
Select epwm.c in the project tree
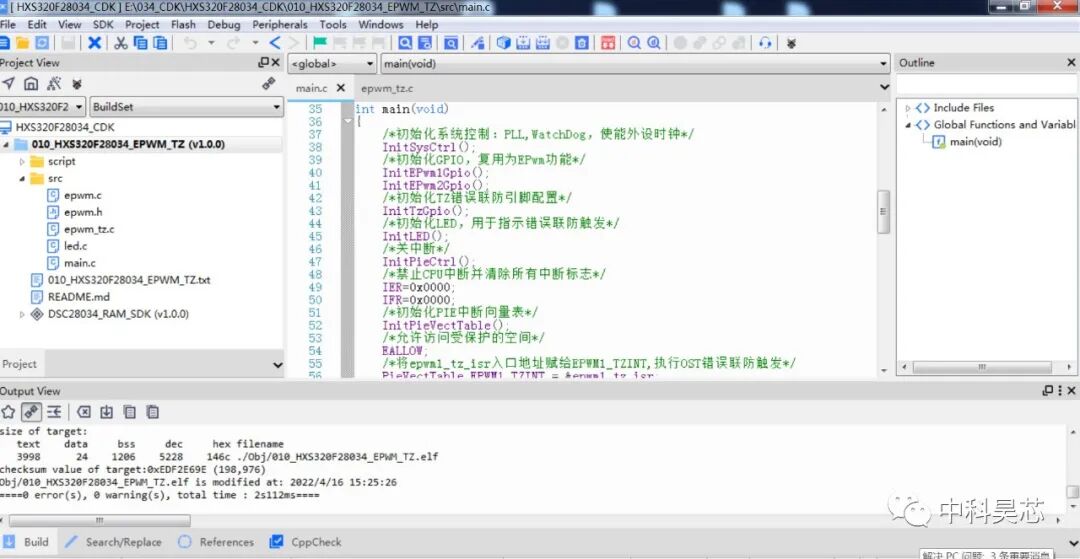point(83,196)
